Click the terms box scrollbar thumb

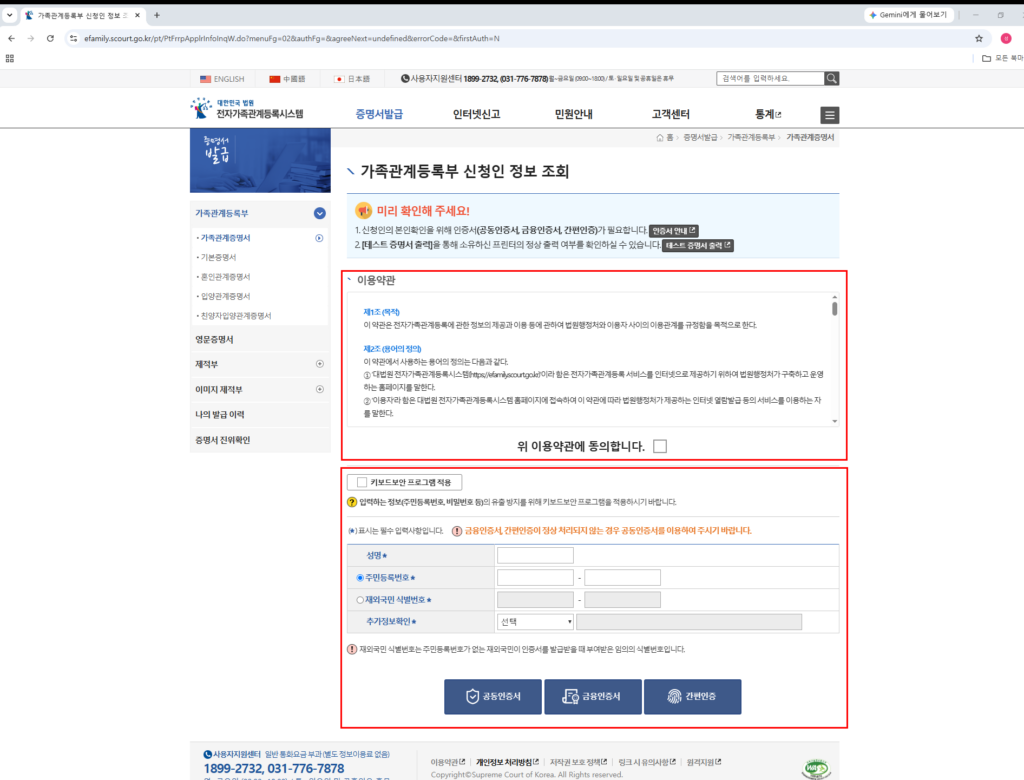(x=835, y=308)
